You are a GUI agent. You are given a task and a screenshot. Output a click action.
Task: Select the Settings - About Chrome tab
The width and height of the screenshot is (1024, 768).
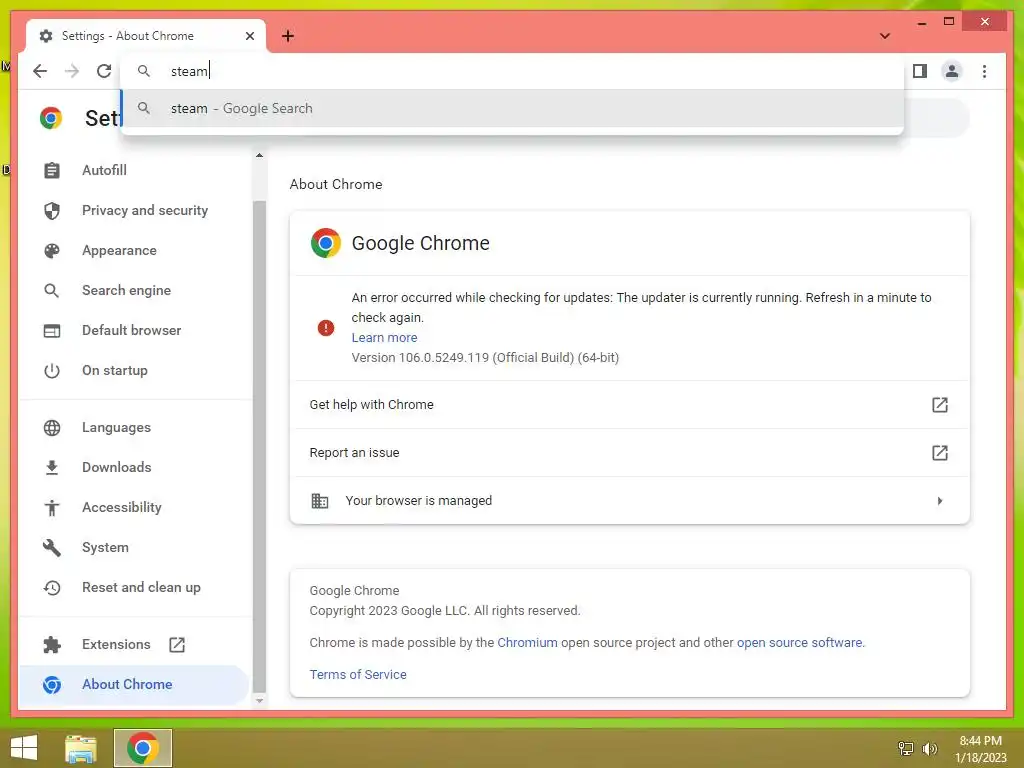(x=146, y=36)
